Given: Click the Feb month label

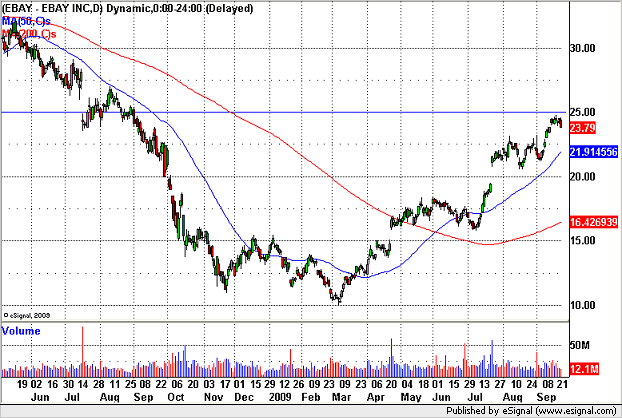Looking at the screenshot, I should pyautogui.click(x=311, y=397).
